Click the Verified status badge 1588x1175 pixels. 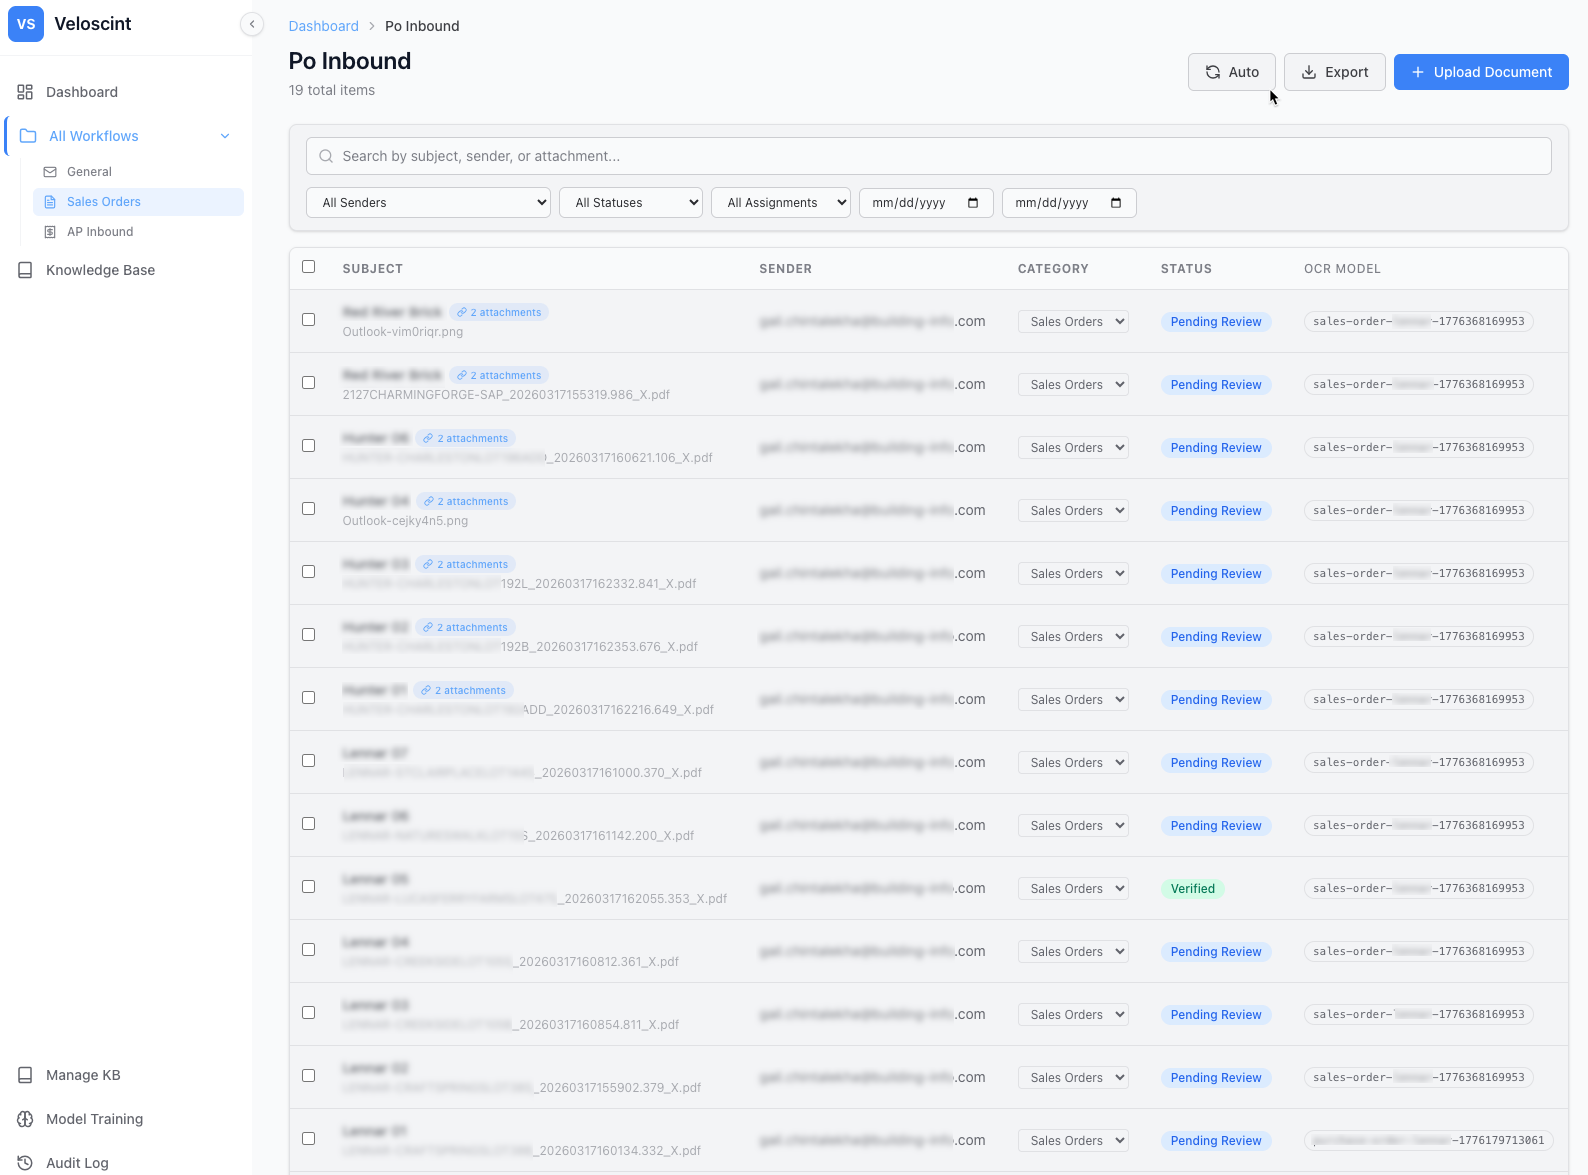pyautogui.click(x=1193, y=889)
